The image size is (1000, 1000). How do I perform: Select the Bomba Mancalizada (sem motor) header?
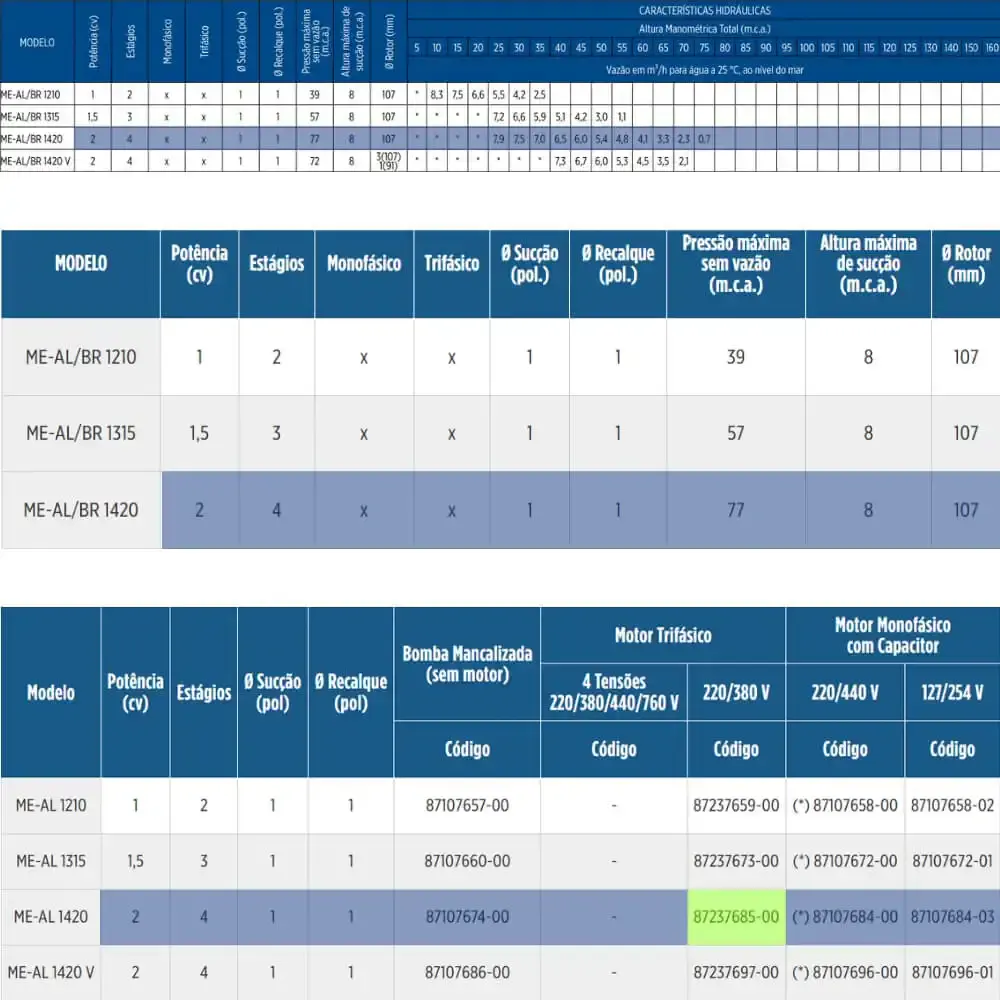pos(467,664)
